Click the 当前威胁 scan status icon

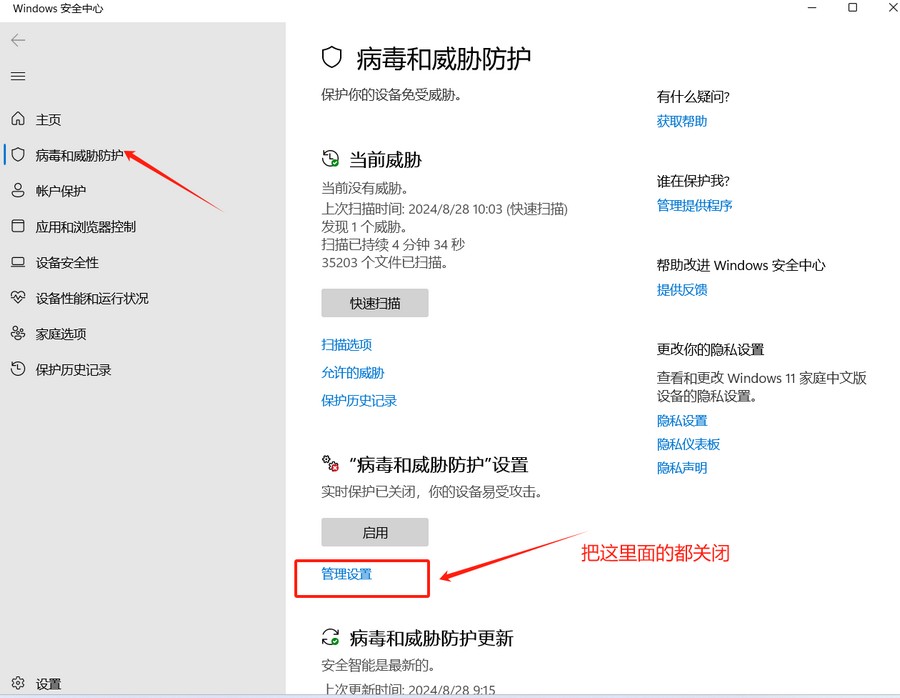coord(331,159)
